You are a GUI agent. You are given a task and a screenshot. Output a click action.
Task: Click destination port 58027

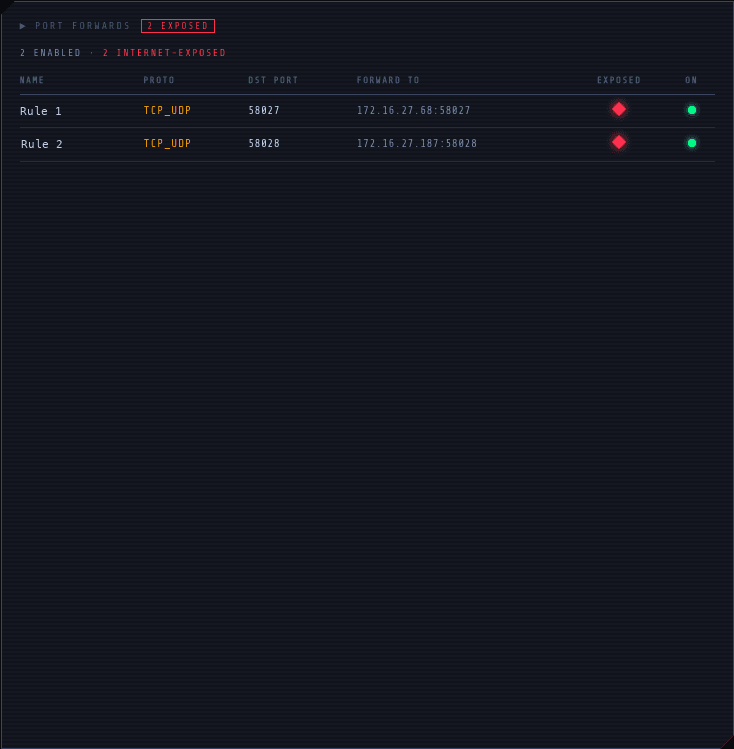tap(264, 110)
